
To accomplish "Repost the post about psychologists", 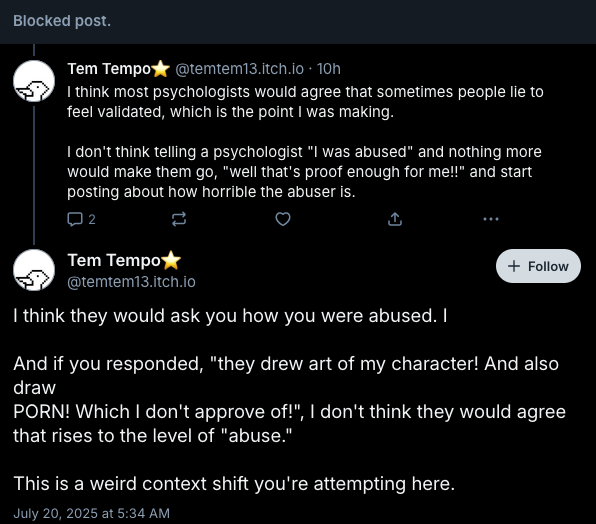I will pos(179,219).
